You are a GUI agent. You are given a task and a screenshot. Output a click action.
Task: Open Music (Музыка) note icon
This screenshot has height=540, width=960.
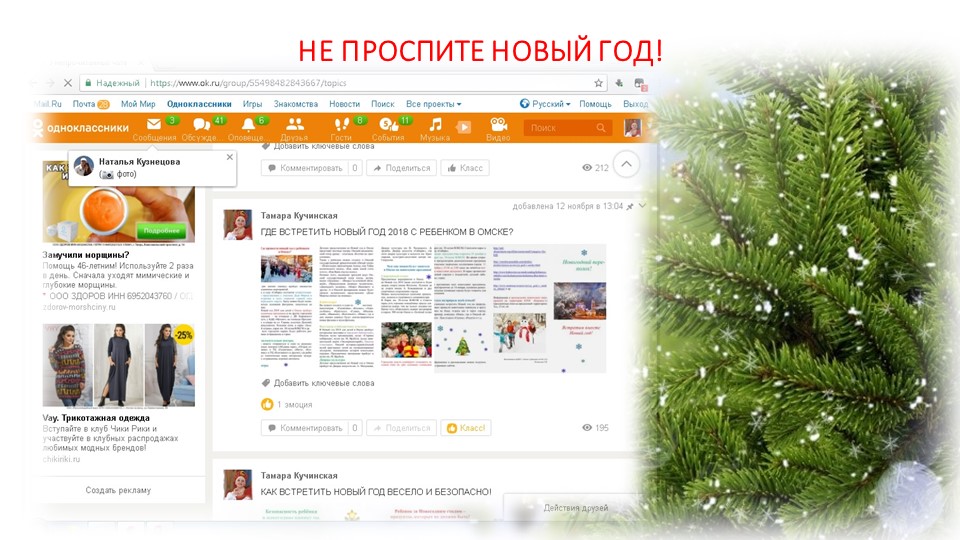tap(435, 124)
